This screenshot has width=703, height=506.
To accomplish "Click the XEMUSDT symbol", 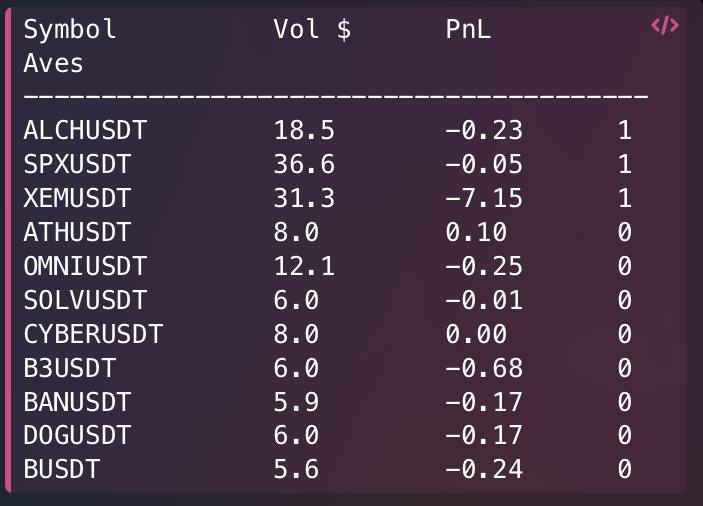I will [x=77, y=199].
